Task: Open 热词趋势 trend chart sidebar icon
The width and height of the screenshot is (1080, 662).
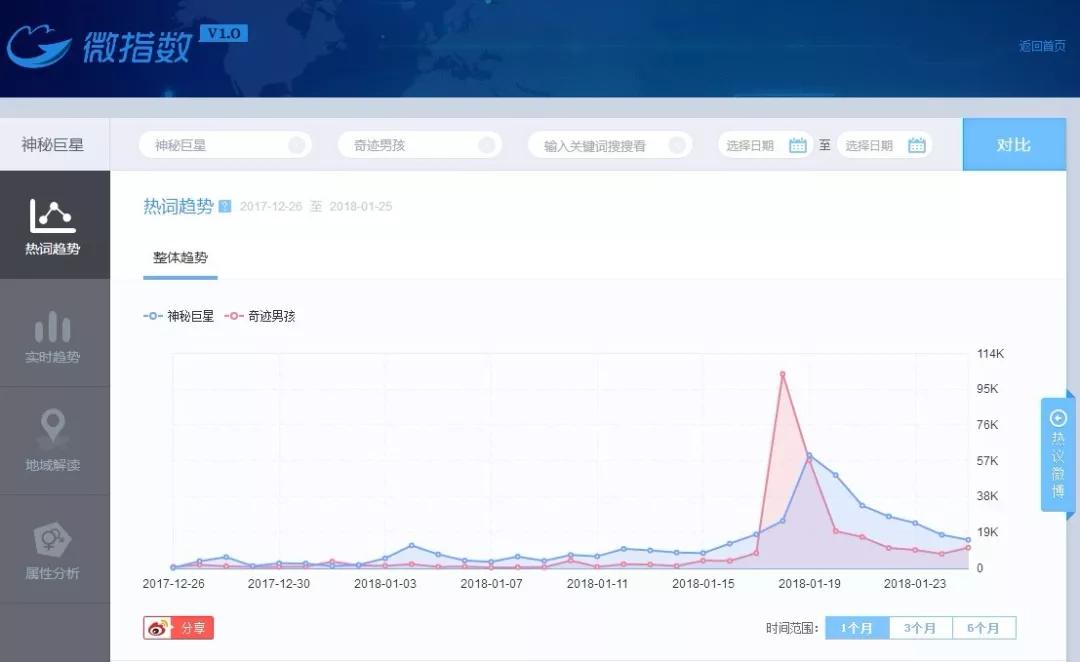Action: 53,215
